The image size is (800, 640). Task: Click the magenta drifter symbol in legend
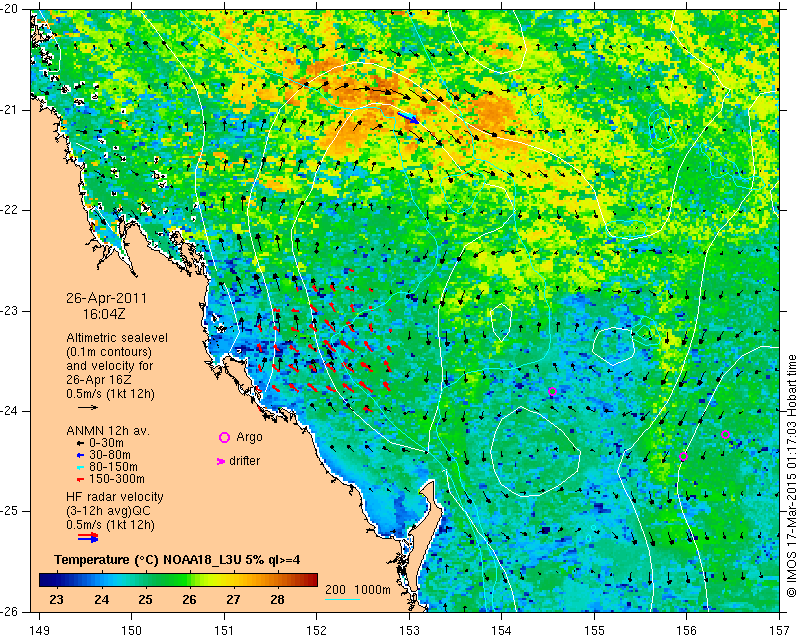point(221,461)
